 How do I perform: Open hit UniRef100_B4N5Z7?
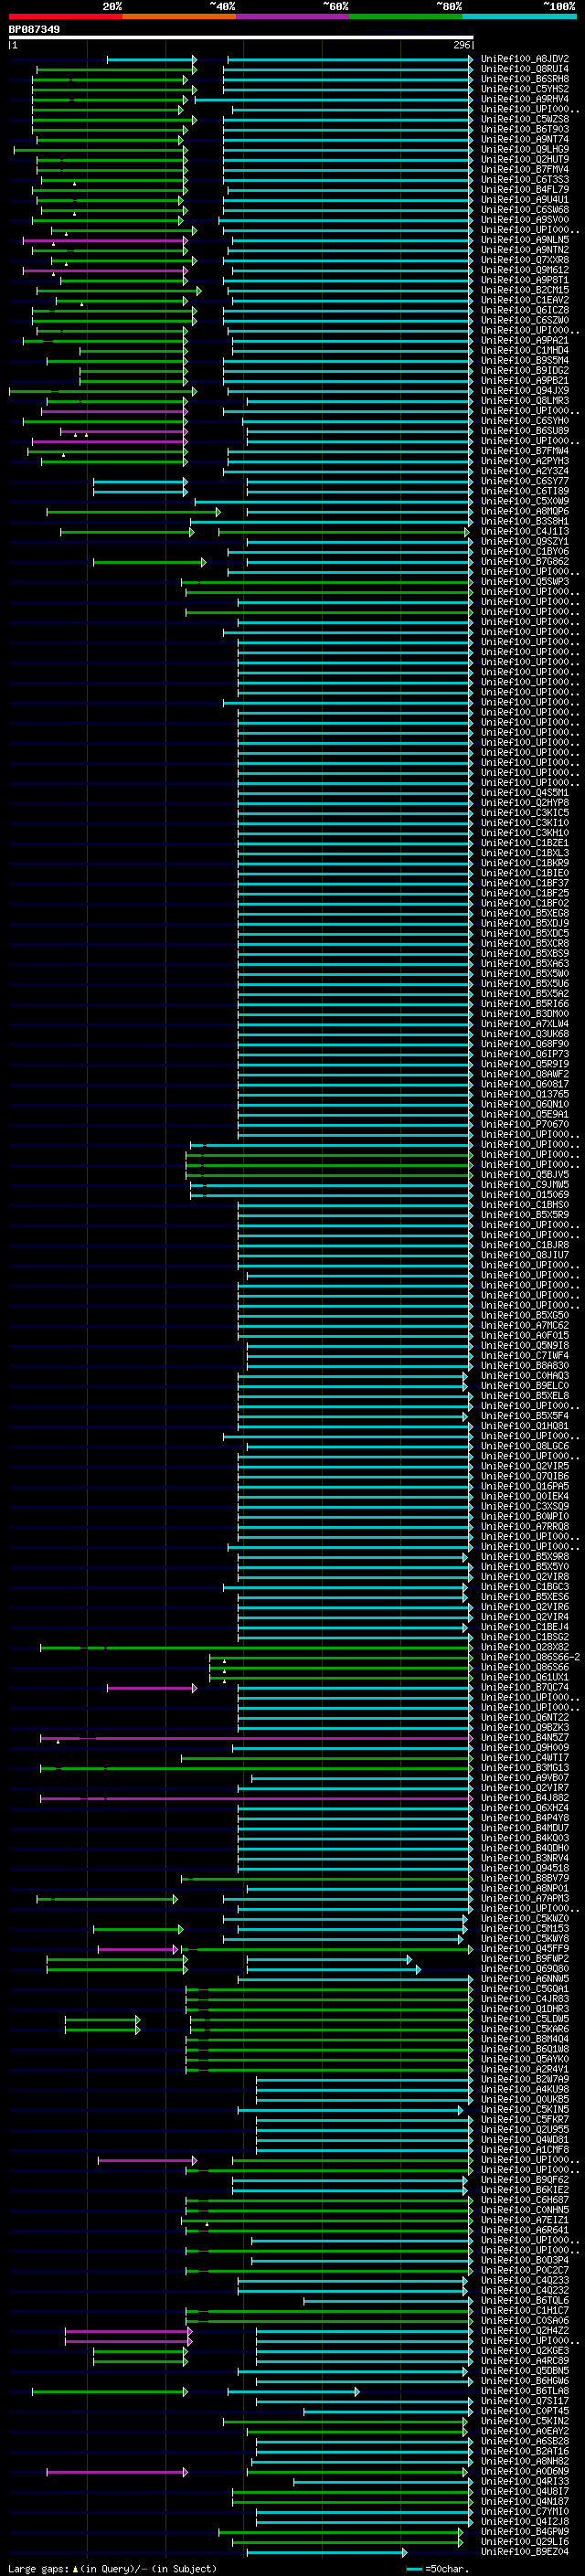point(525,1738)
